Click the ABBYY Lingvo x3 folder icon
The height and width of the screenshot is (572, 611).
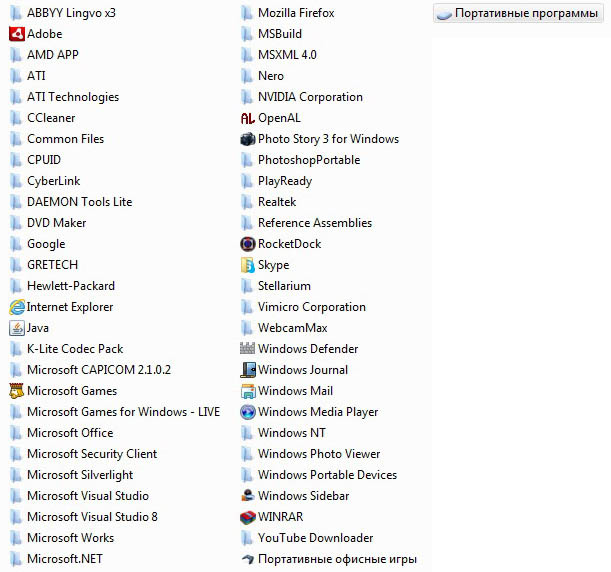(x=16, y=13)
